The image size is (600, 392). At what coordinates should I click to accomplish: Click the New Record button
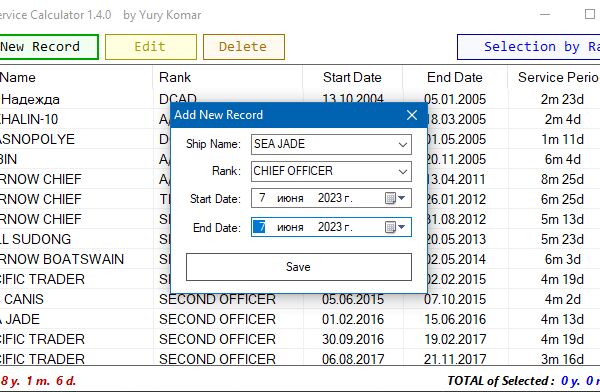49,47
